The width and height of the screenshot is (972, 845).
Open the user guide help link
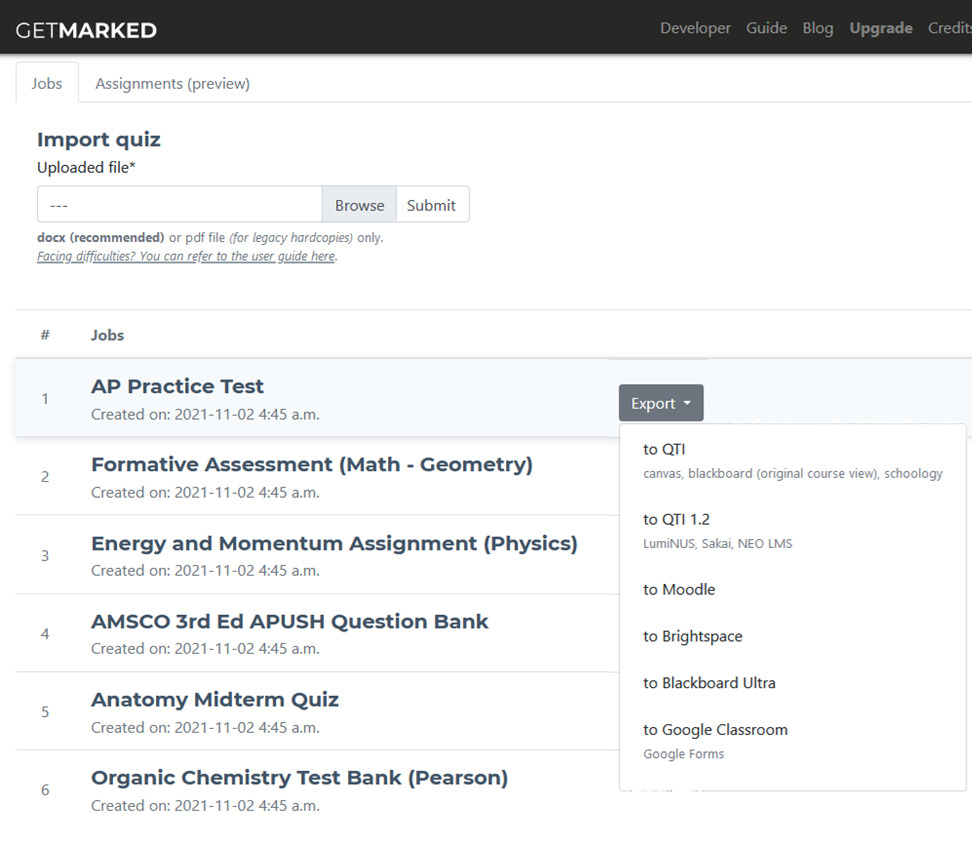pos(186,256)
